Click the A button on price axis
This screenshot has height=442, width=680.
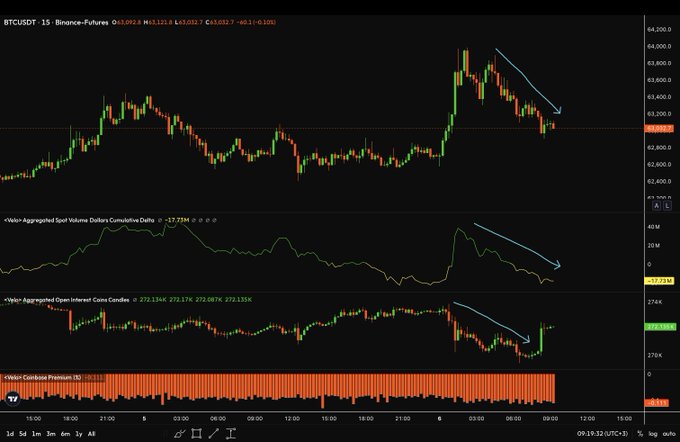(x=657, y=206)
